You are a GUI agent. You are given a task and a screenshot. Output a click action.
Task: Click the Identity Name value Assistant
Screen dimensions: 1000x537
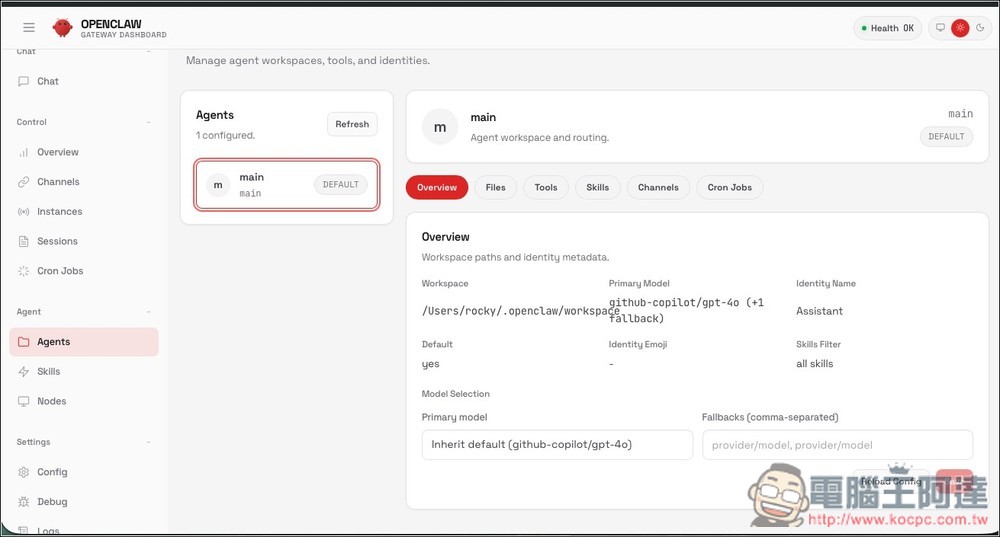[819, 311]
